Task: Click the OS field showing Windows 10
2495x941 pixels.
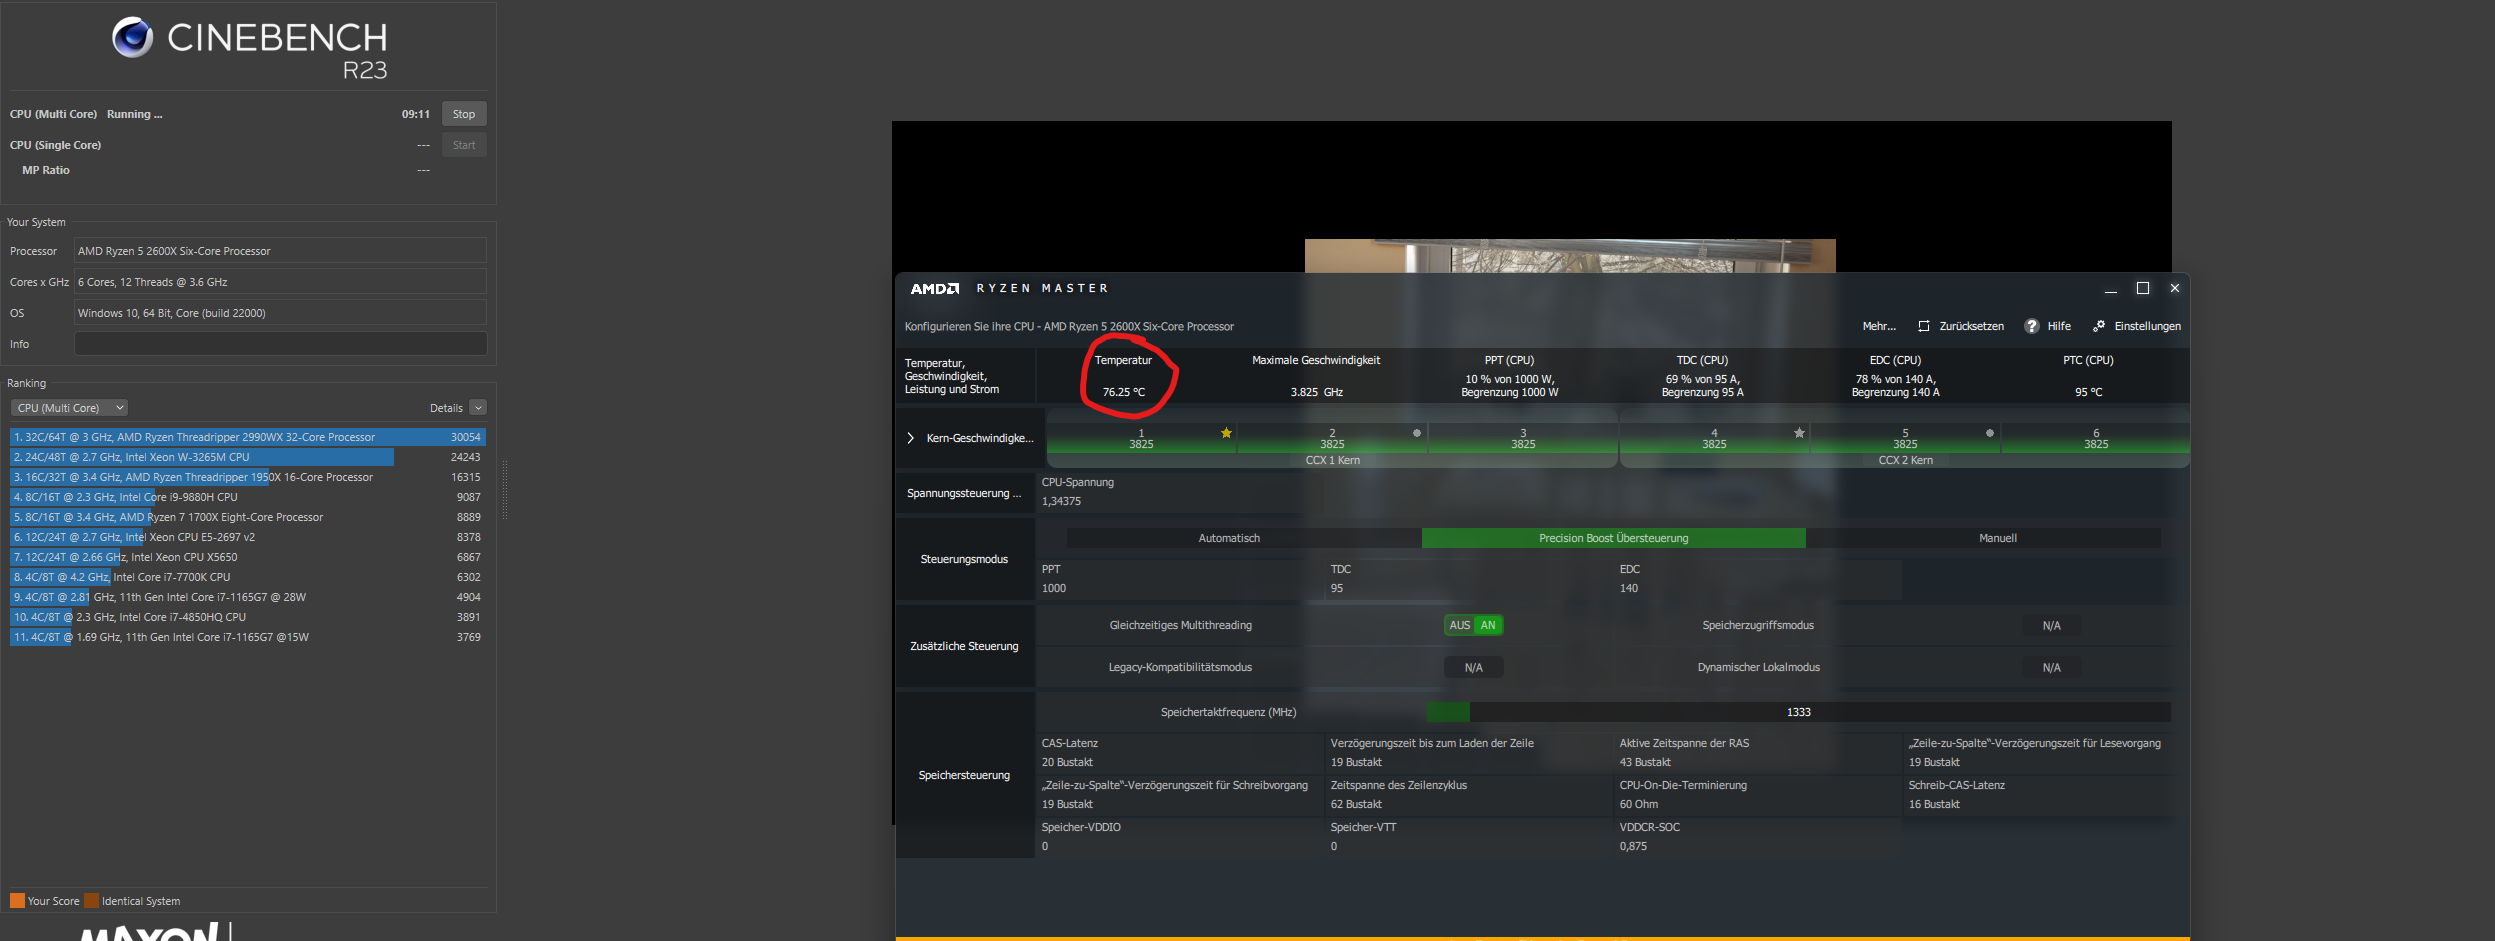Action: [x=280, y=313]
